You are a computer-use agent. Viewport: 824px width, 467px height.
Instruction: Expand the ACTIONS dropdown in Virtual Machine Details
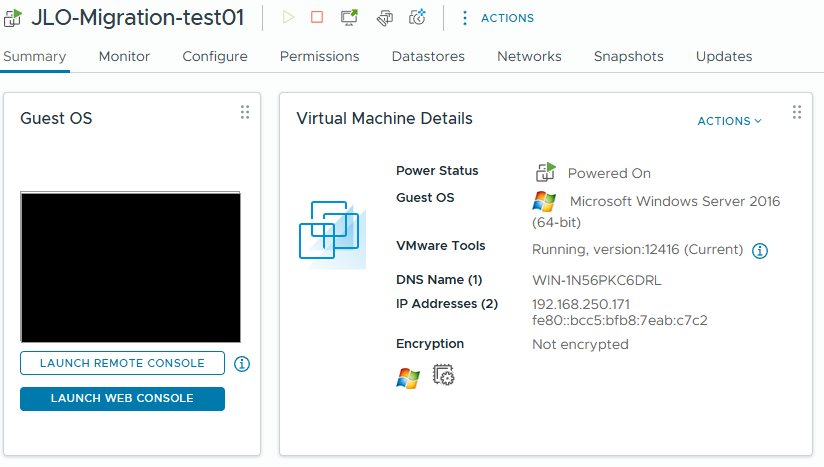(x=729, y=121)
